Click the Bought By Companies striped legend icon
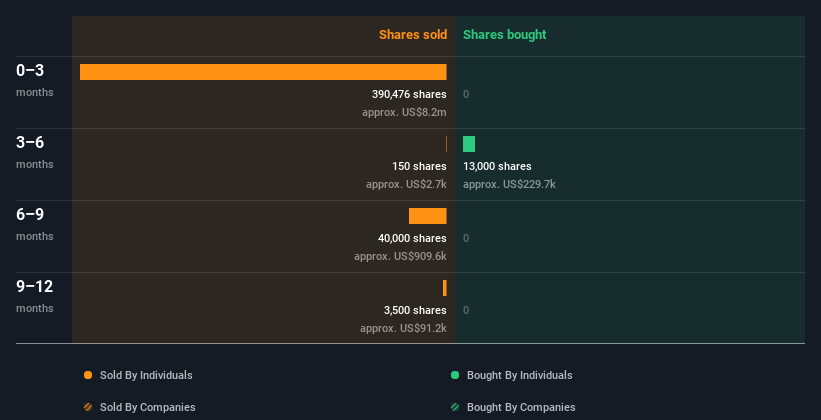Viewport: 821px width, 420px height. click(455, 407)
